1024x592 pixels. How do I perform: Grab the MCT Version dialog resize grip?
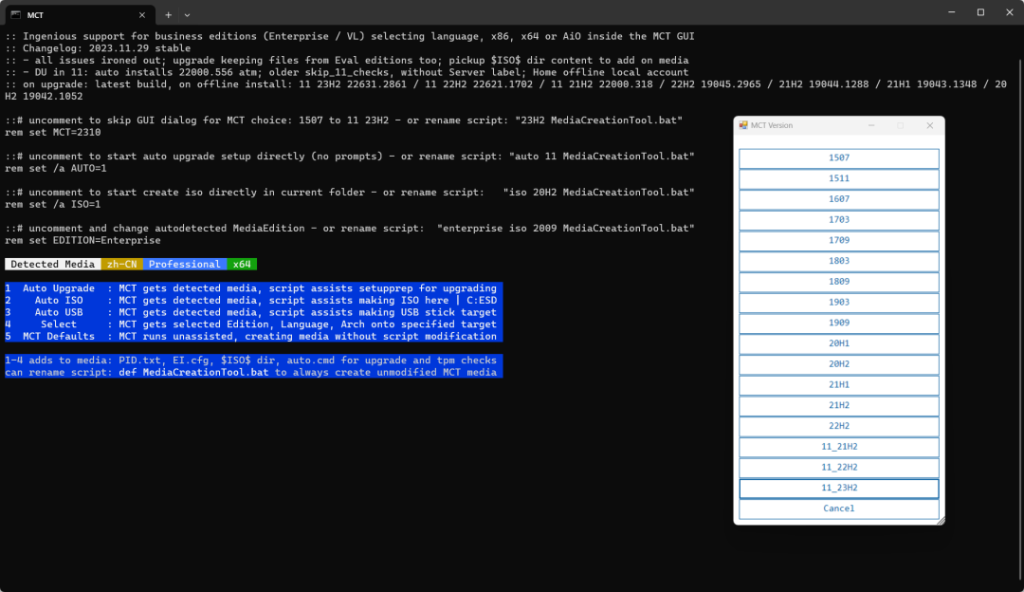click(940, 521)
